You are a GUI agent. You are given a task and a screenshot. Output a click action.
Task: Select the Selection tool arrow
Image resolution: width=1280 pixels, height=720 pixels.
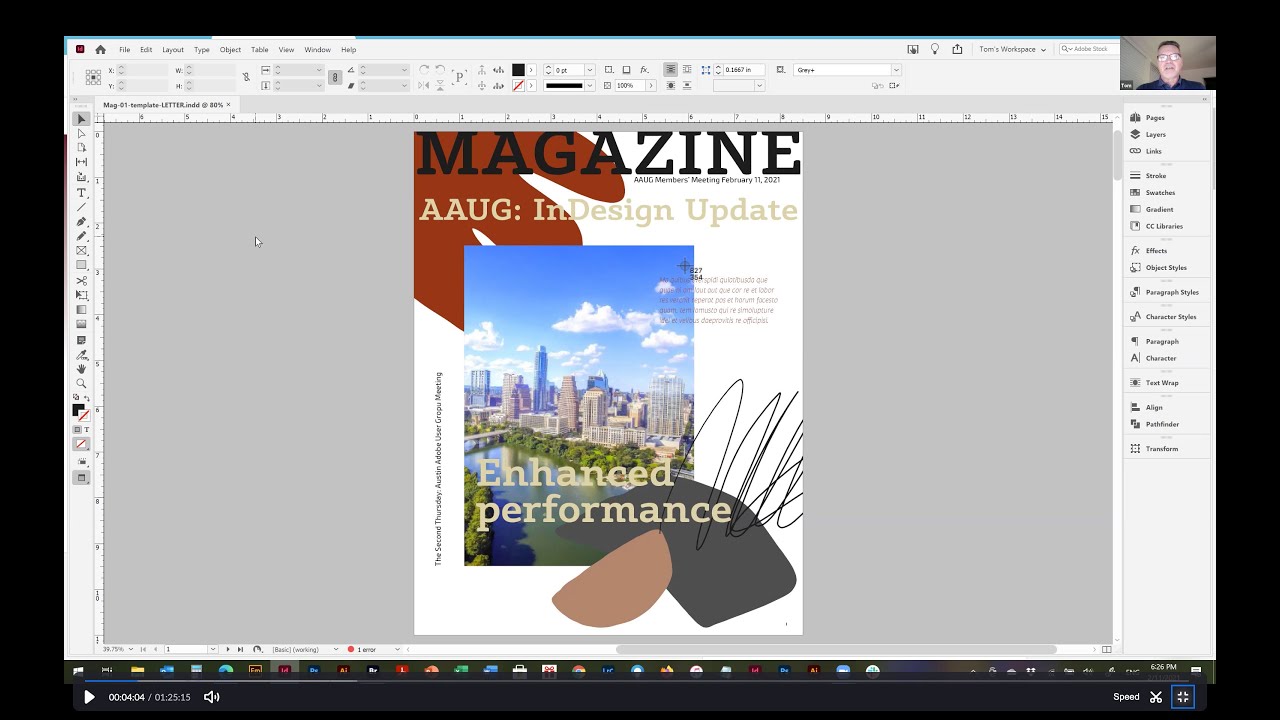82,119
